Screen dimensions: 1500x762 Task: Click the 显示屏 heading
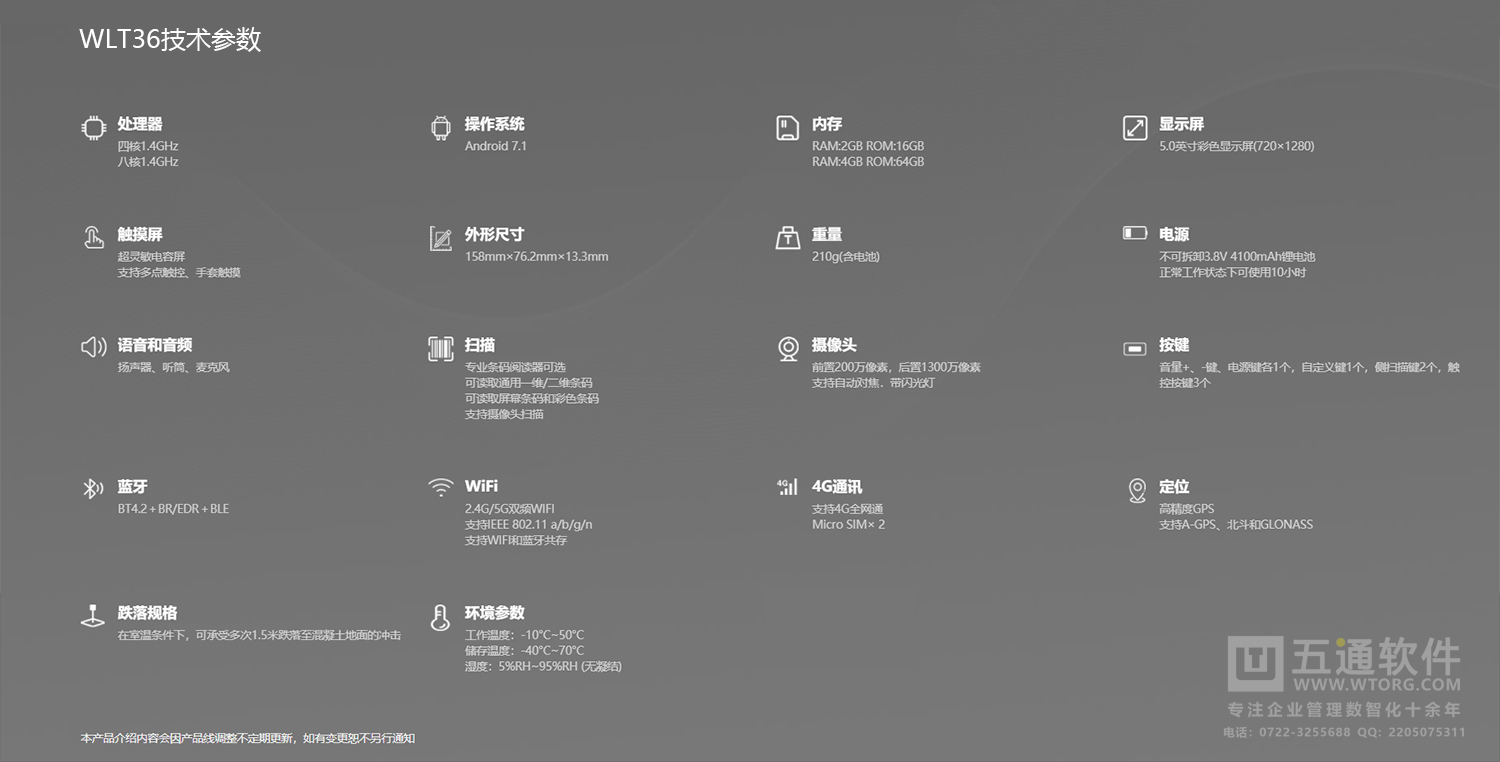coord(1182,124)
